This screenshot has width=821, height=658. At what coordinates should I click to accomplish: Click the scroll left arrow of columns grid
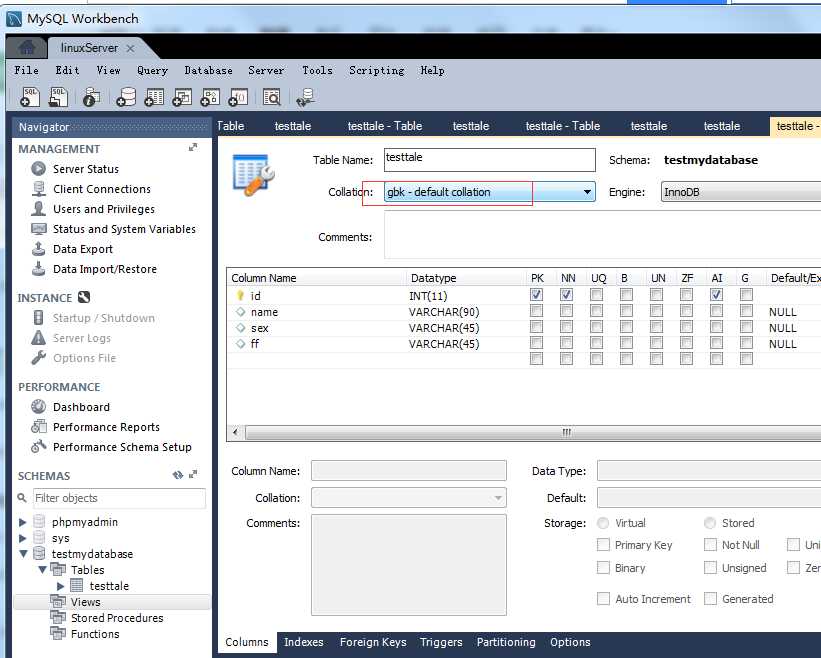(x=235, y=432)
